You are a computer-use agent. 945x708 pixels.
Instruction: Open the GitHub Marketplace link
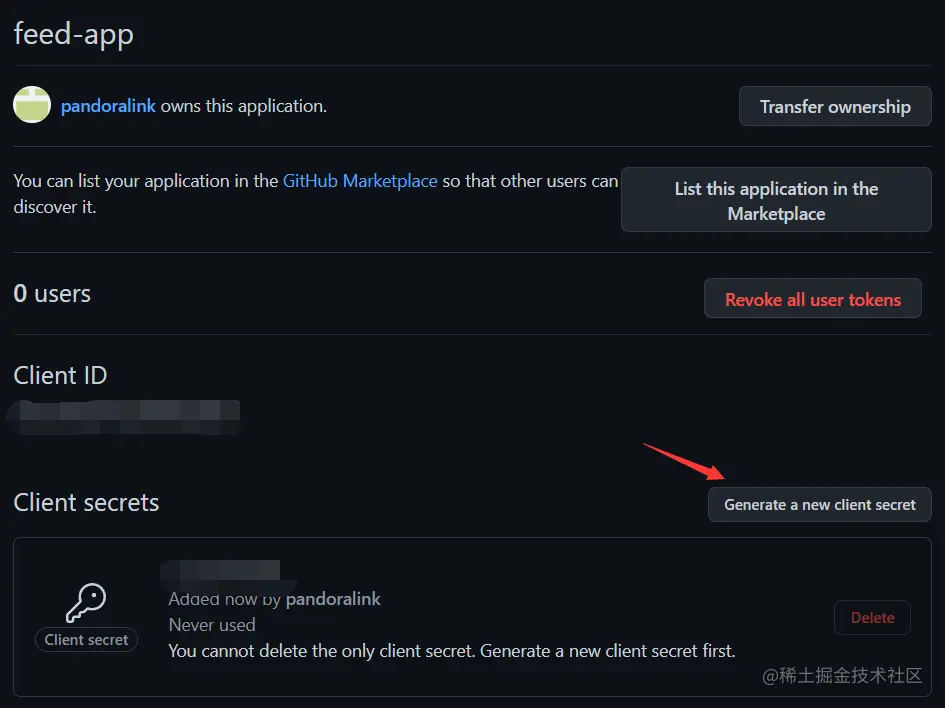click(360, 181)
